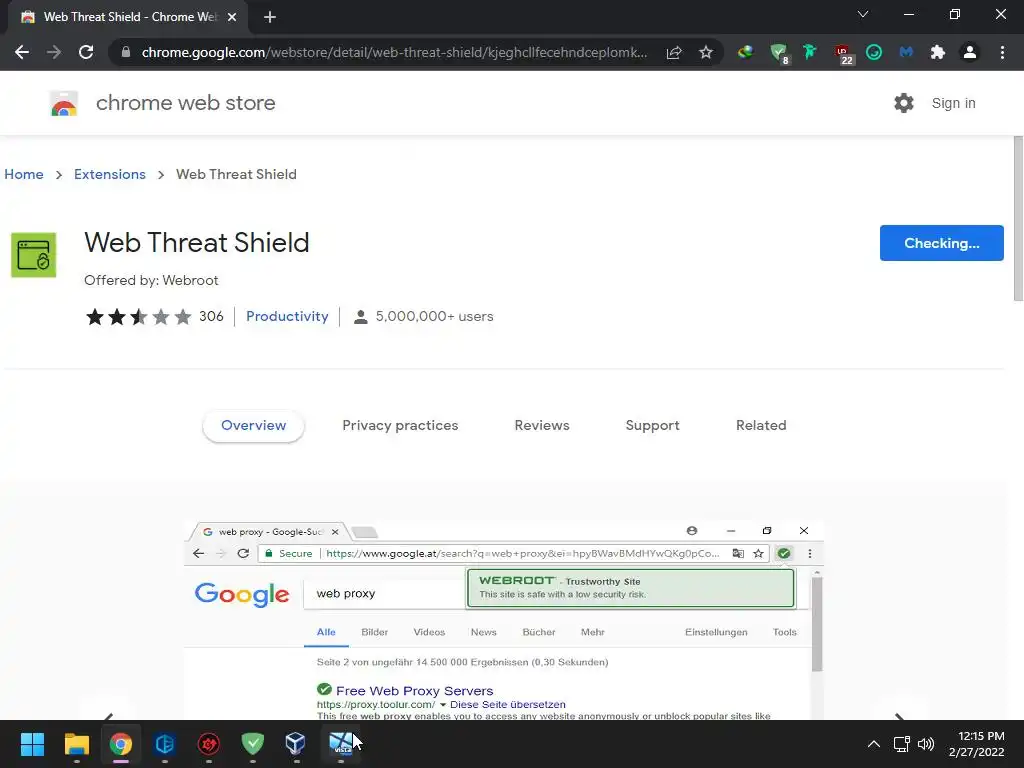Open the Vista VM taskbar icon
The image size is (1024, 768).
[x=340, y=744]
